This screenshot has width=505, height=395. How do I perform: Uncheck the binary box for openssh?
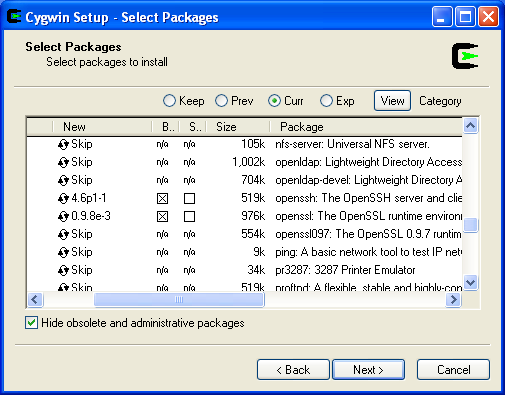pyautogui.click(x=162, y=199)
